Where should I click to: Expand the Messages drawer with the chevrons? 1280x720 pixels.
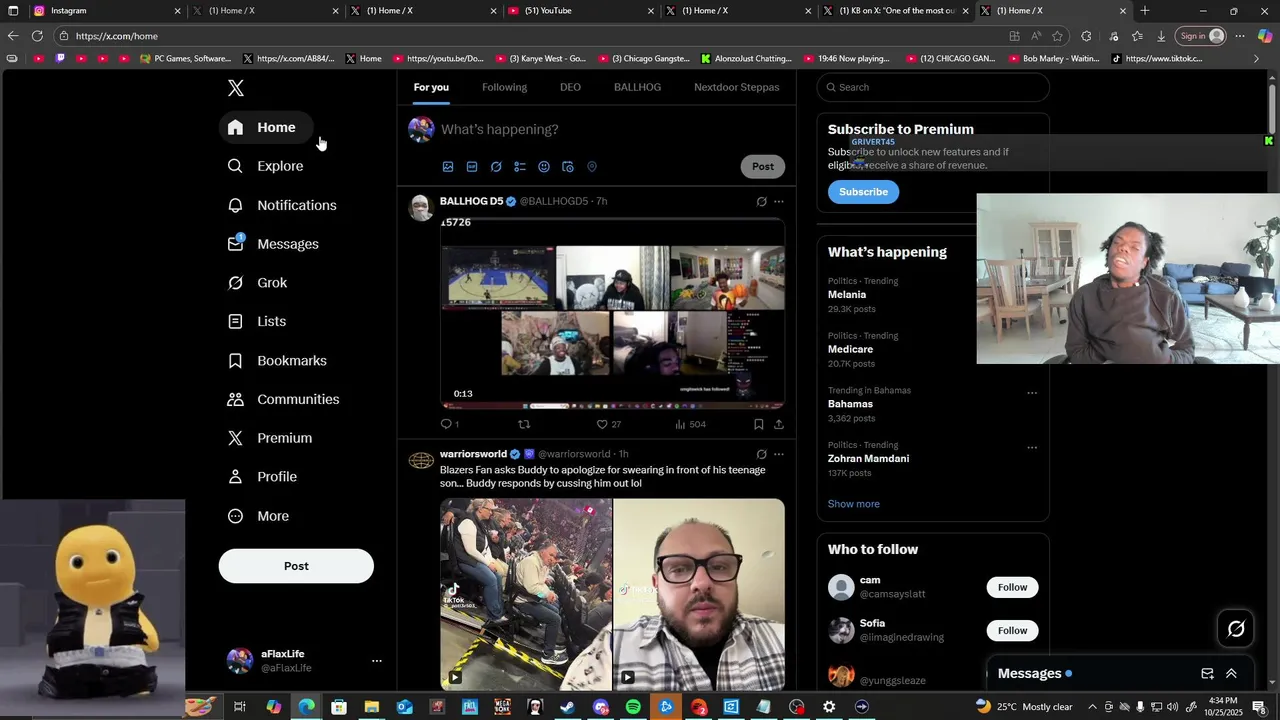pyautogui.click(x=1231, y=674)
